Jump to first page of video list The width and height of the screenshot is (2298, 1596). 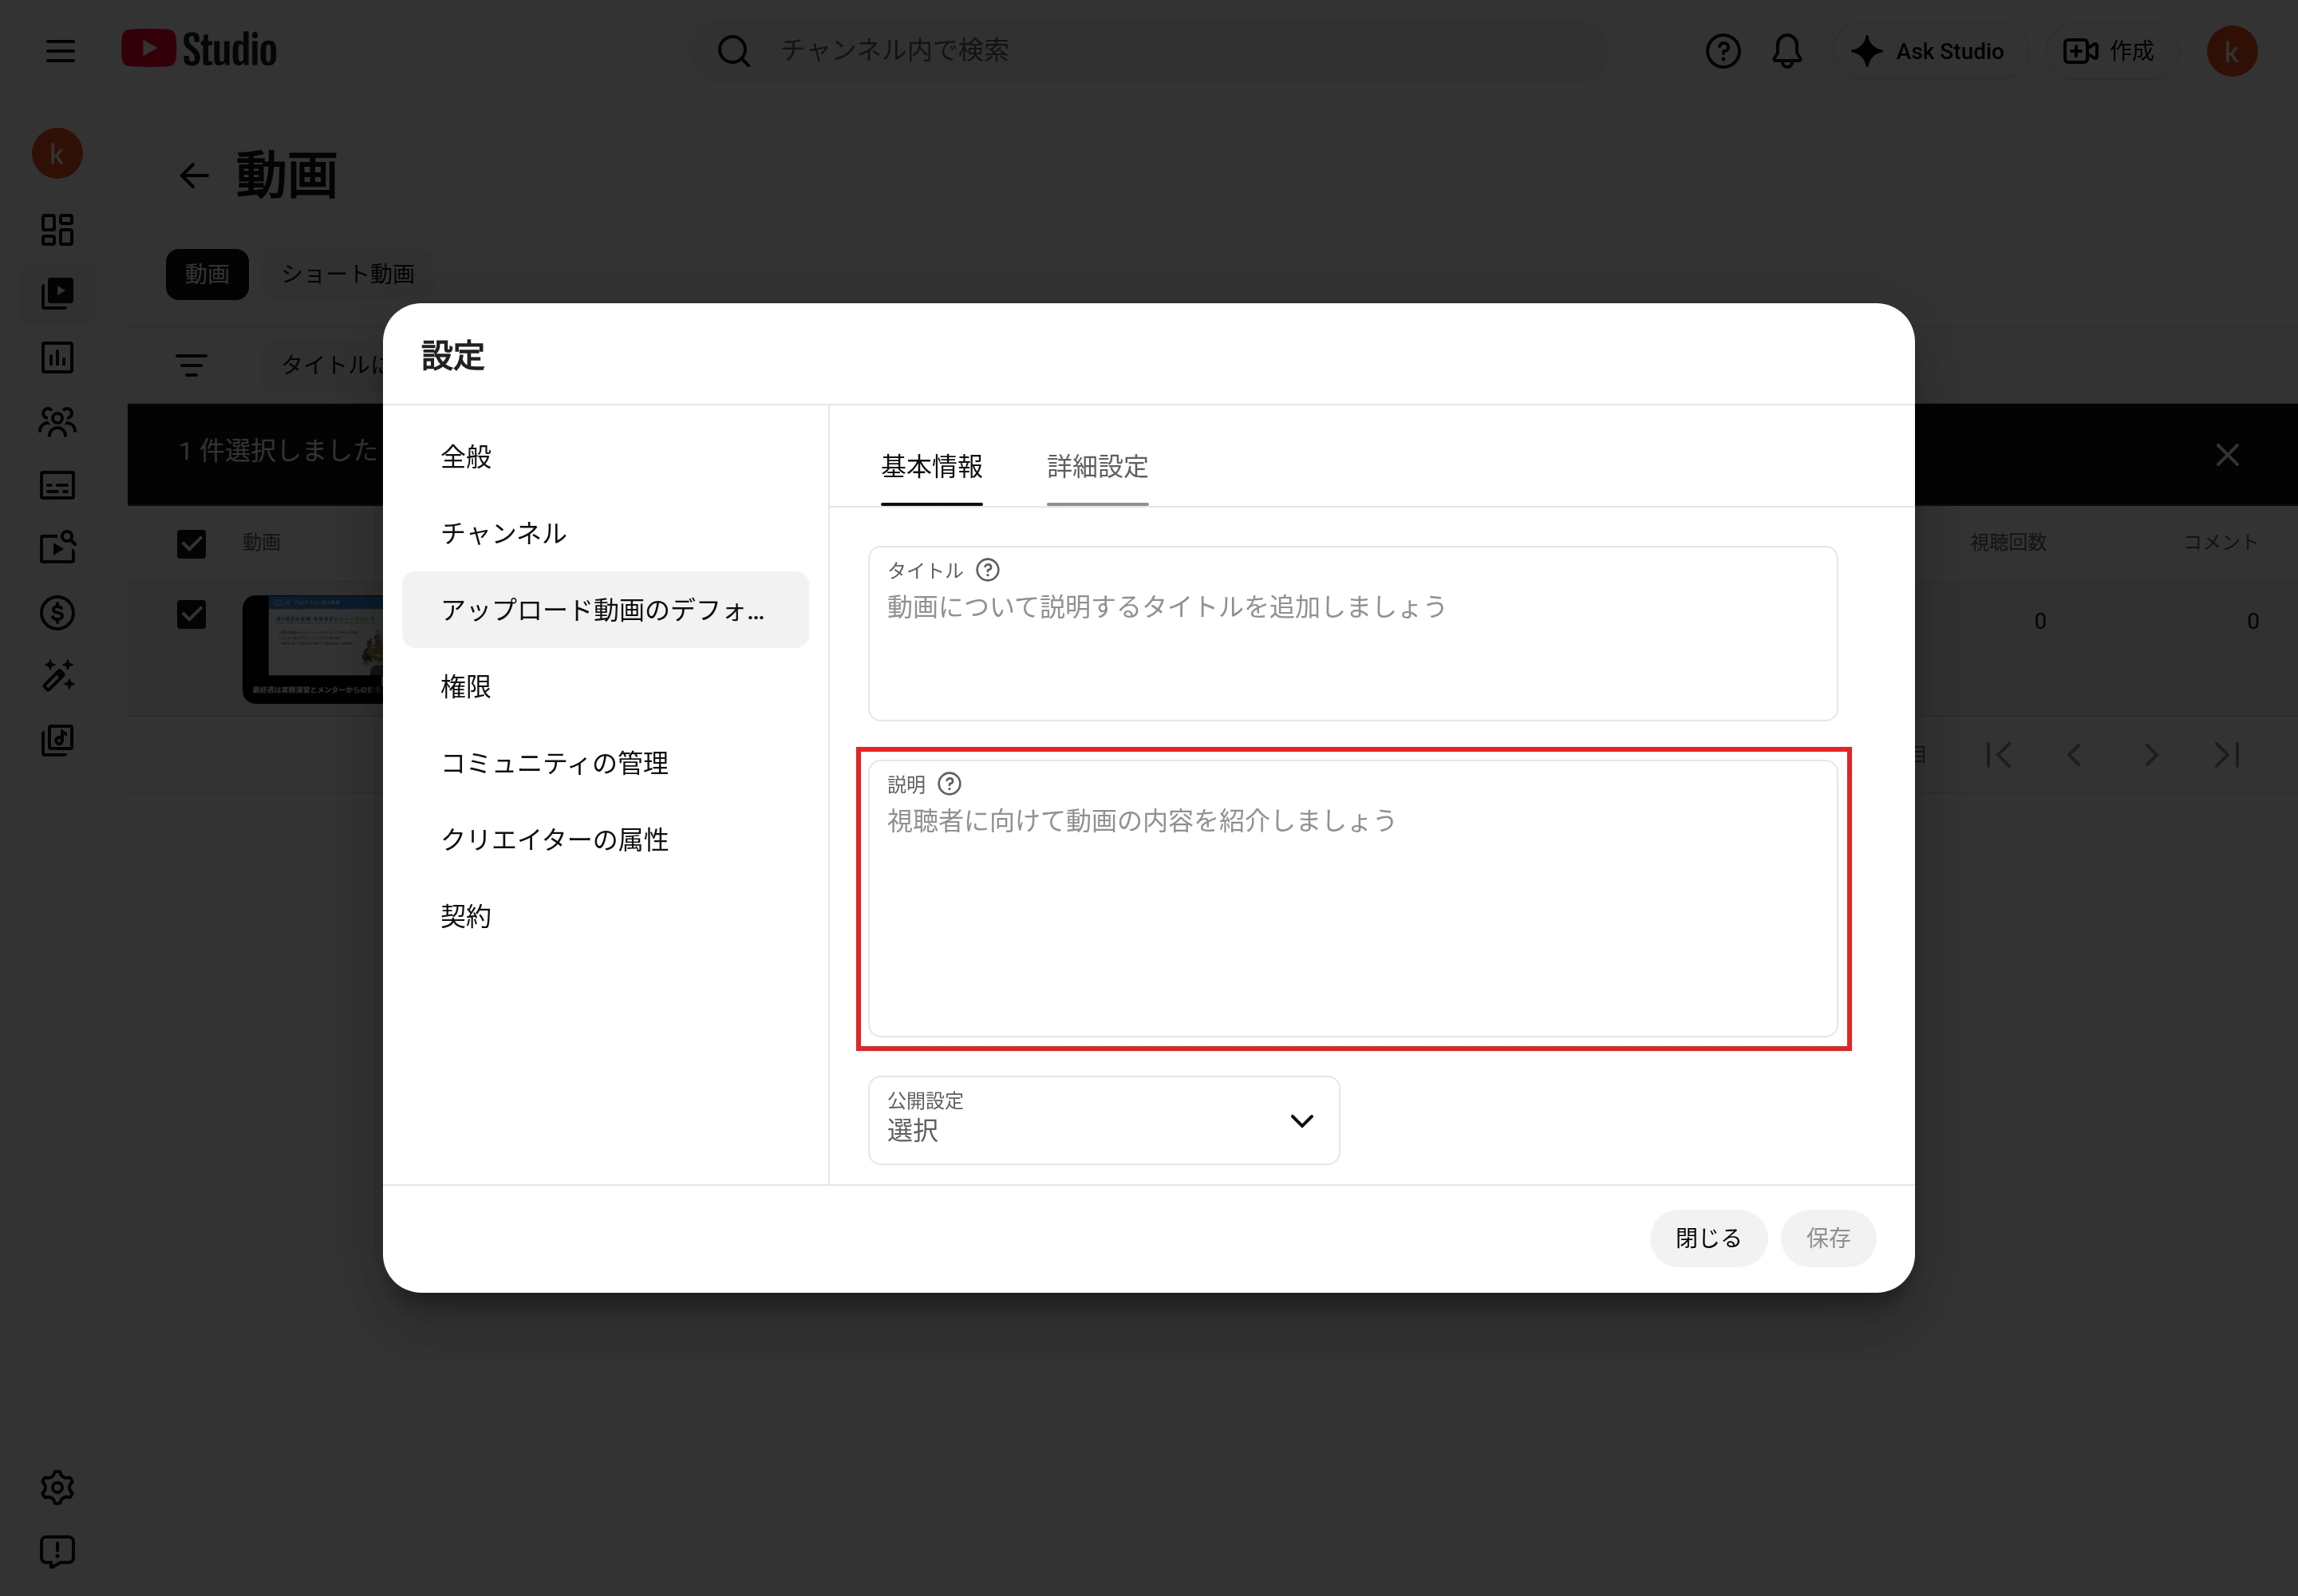[x=1998, y=755]
